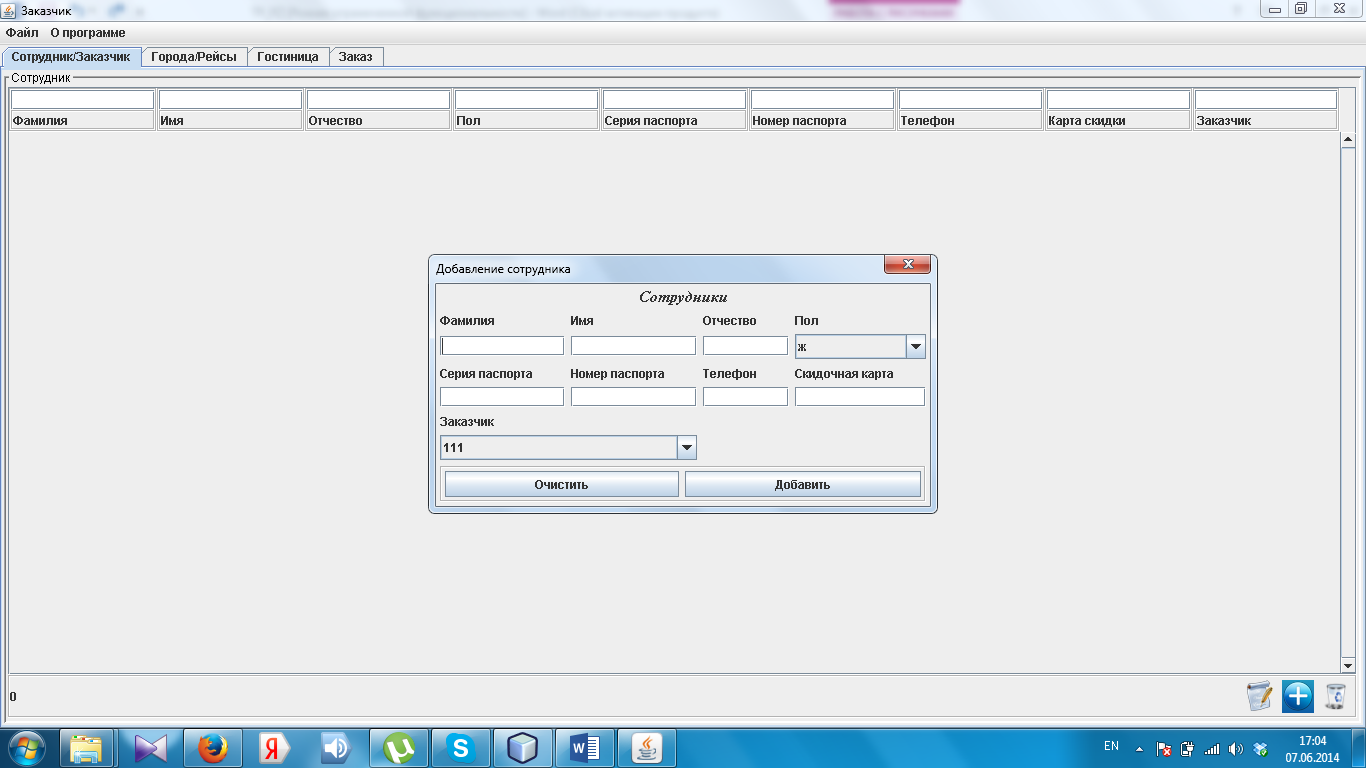Click the table scrollbar up arrow
Screen dimensions: 1366x768
pos(1347,139)
